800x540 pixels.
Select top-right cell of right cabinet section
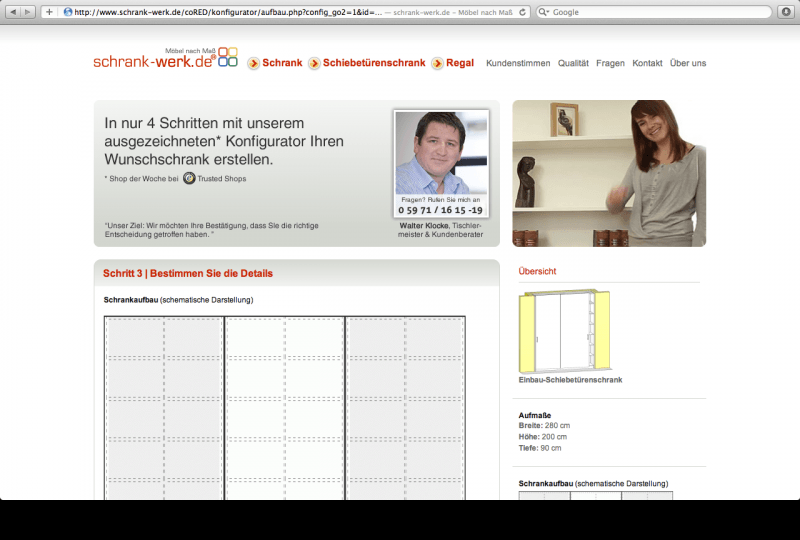pyautogui.click(x=434, y=337)
